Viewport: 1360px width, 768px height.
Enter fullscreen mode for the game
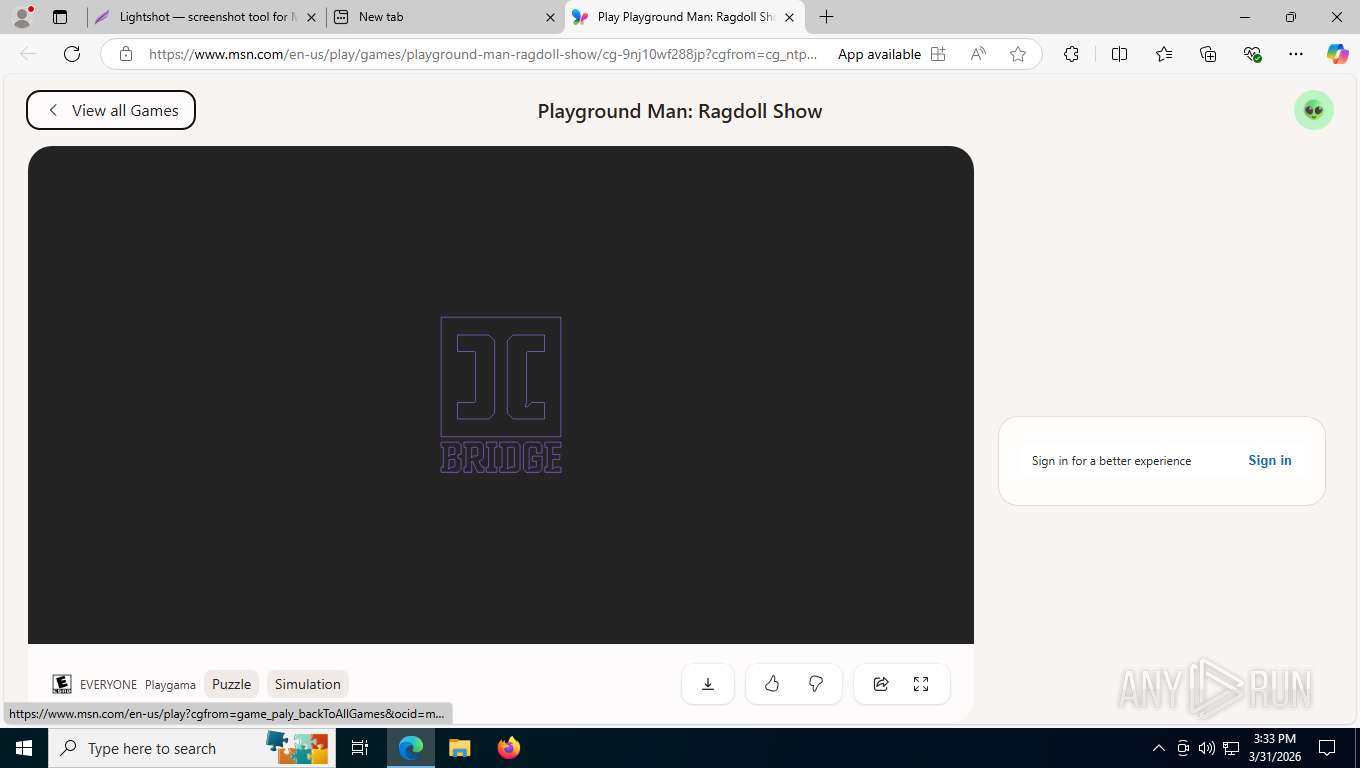click(921, 684)
